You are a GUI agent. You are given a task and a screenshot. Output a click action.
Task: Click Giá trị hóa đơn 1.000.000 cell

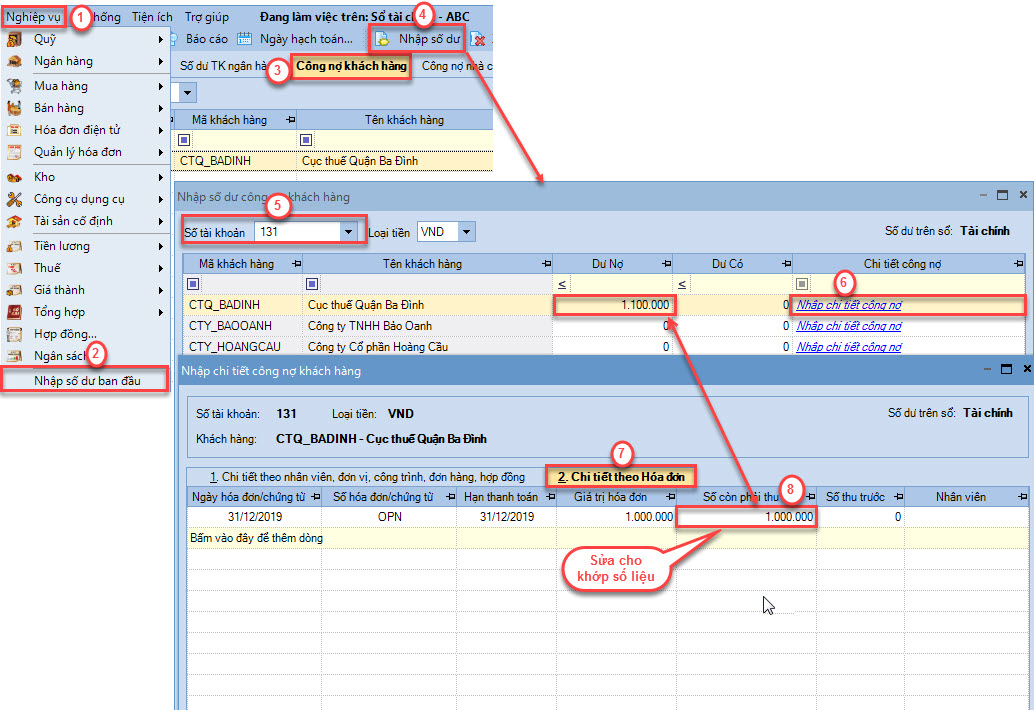[616, 517]
